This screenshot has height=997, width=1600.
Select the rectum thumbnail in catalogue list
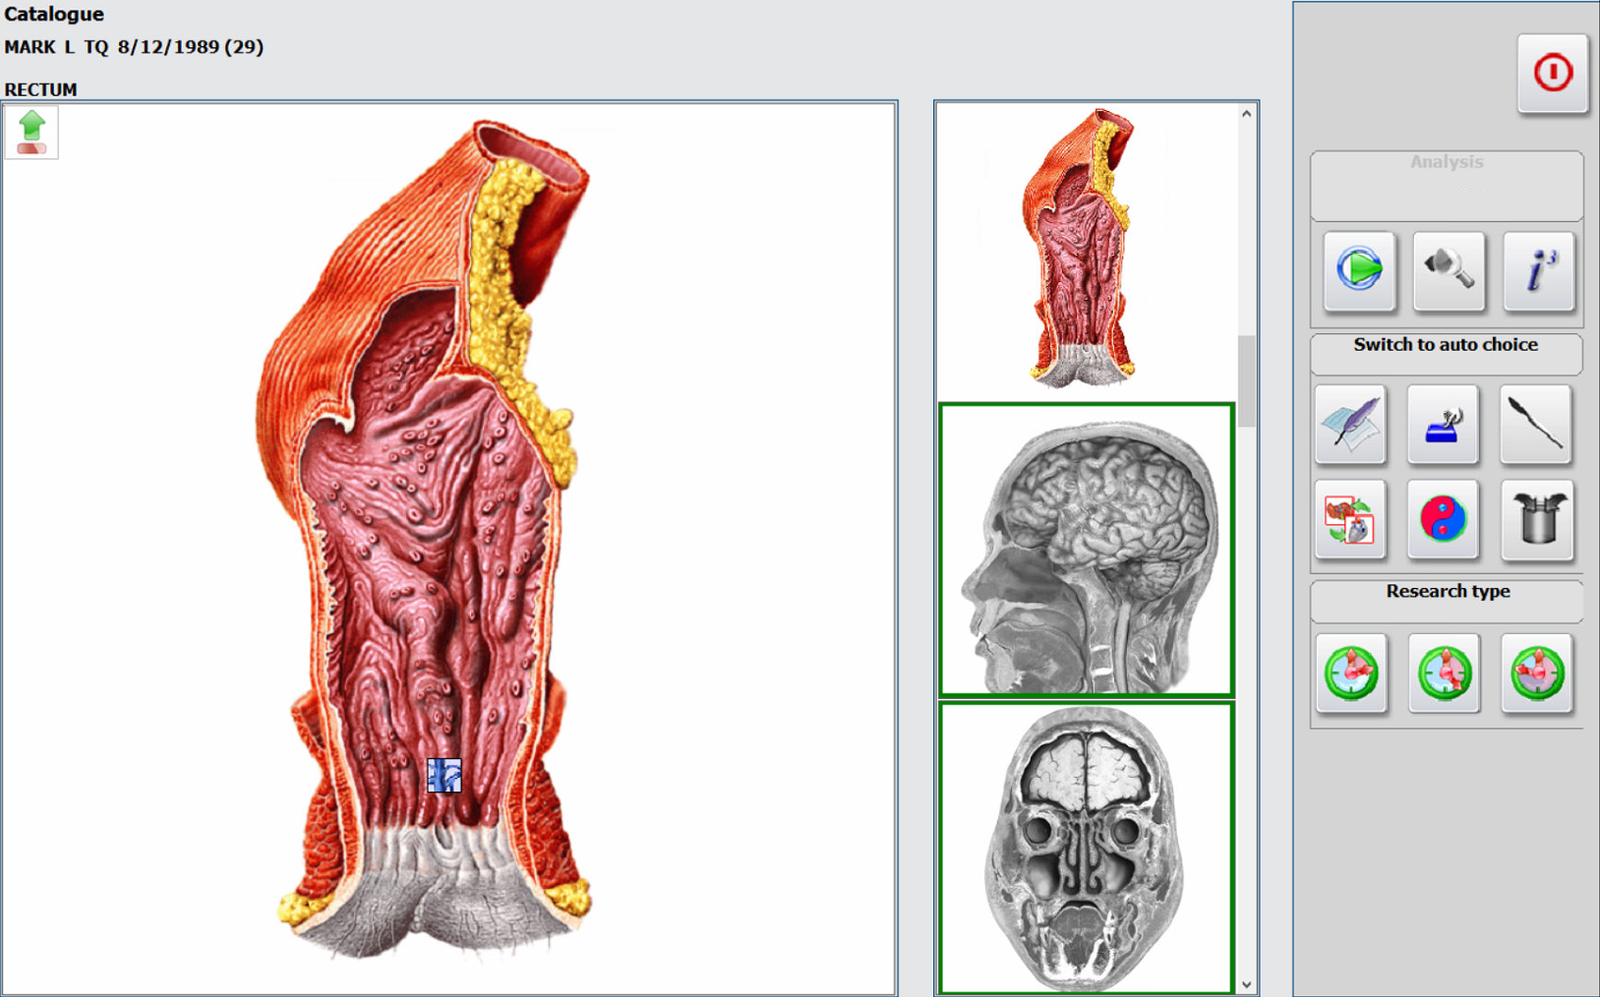point(1086,250)
